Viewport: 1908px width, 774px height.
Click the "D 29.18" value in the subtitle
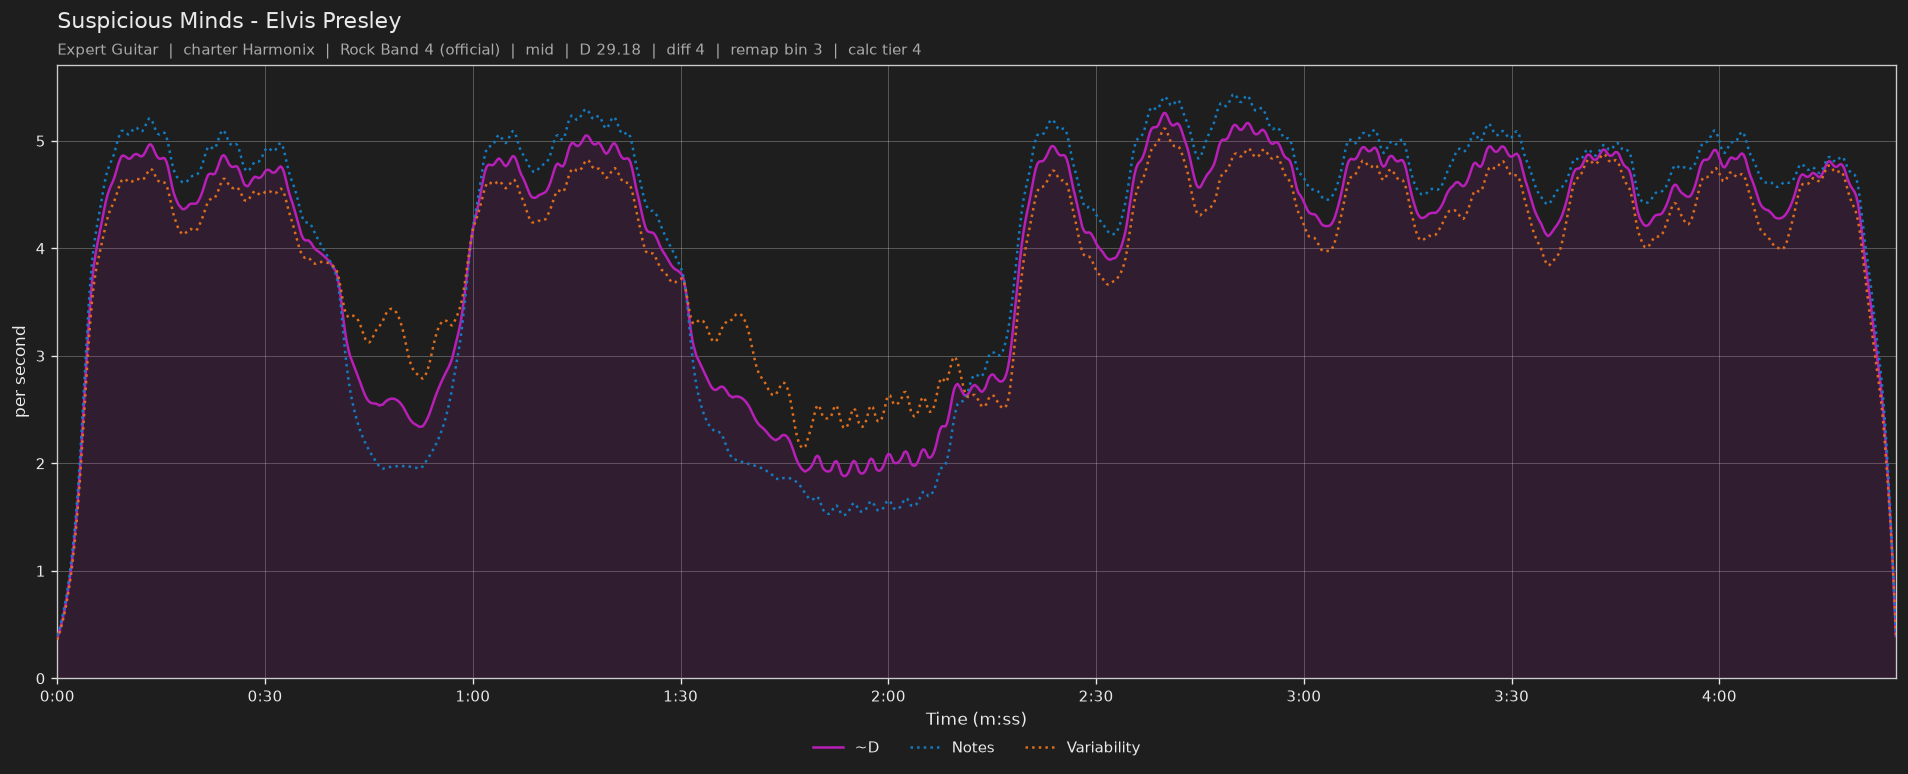pos(610,50)
